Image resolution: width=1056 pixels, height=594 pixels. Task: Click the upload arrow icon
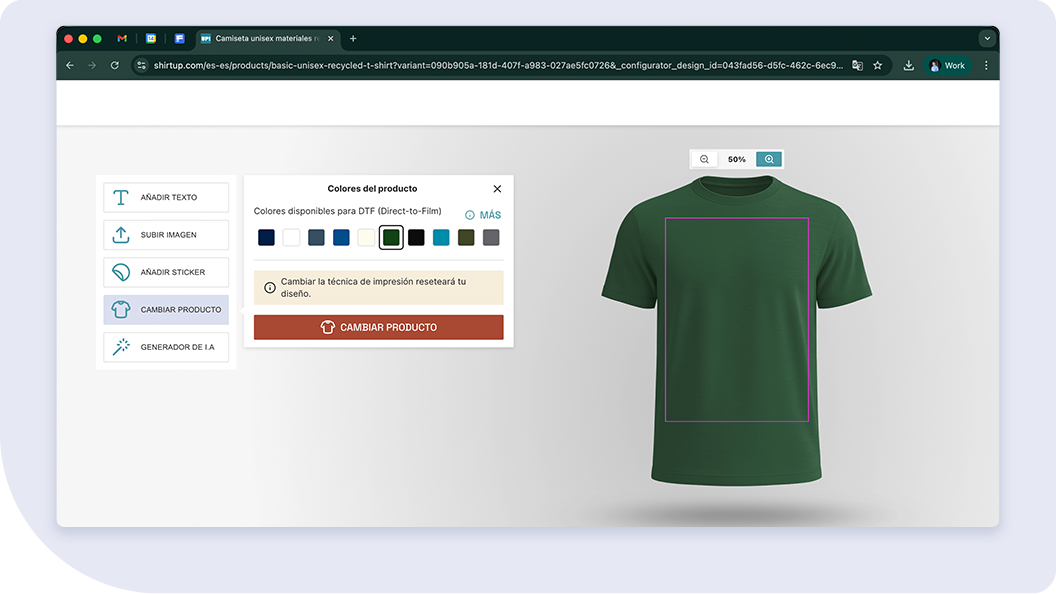[121, 235]
